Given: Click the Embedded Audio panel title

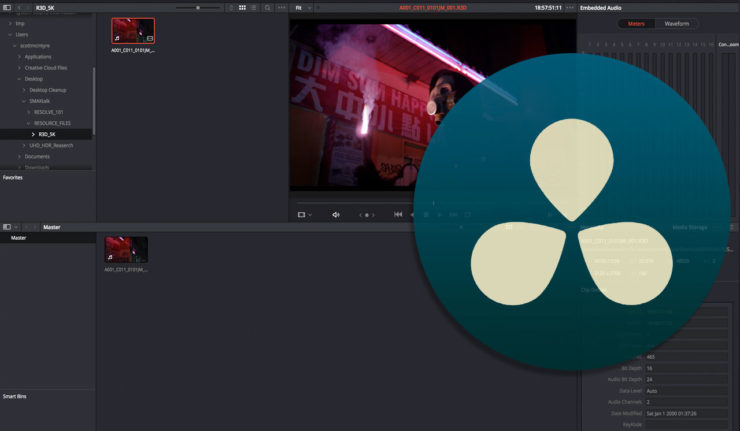Looking at the screenshot, I should [600, 8].
